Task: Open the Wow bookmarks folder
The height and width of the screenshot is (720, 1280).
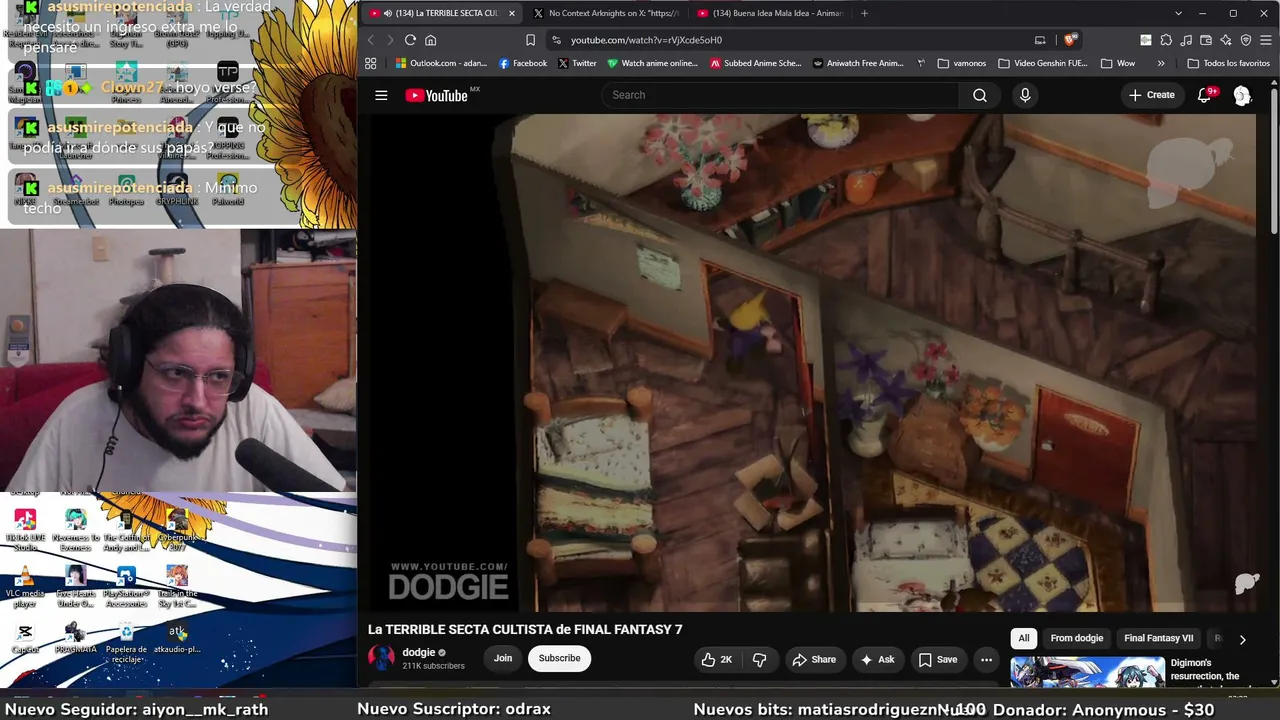Action: tap(1117, 63)
